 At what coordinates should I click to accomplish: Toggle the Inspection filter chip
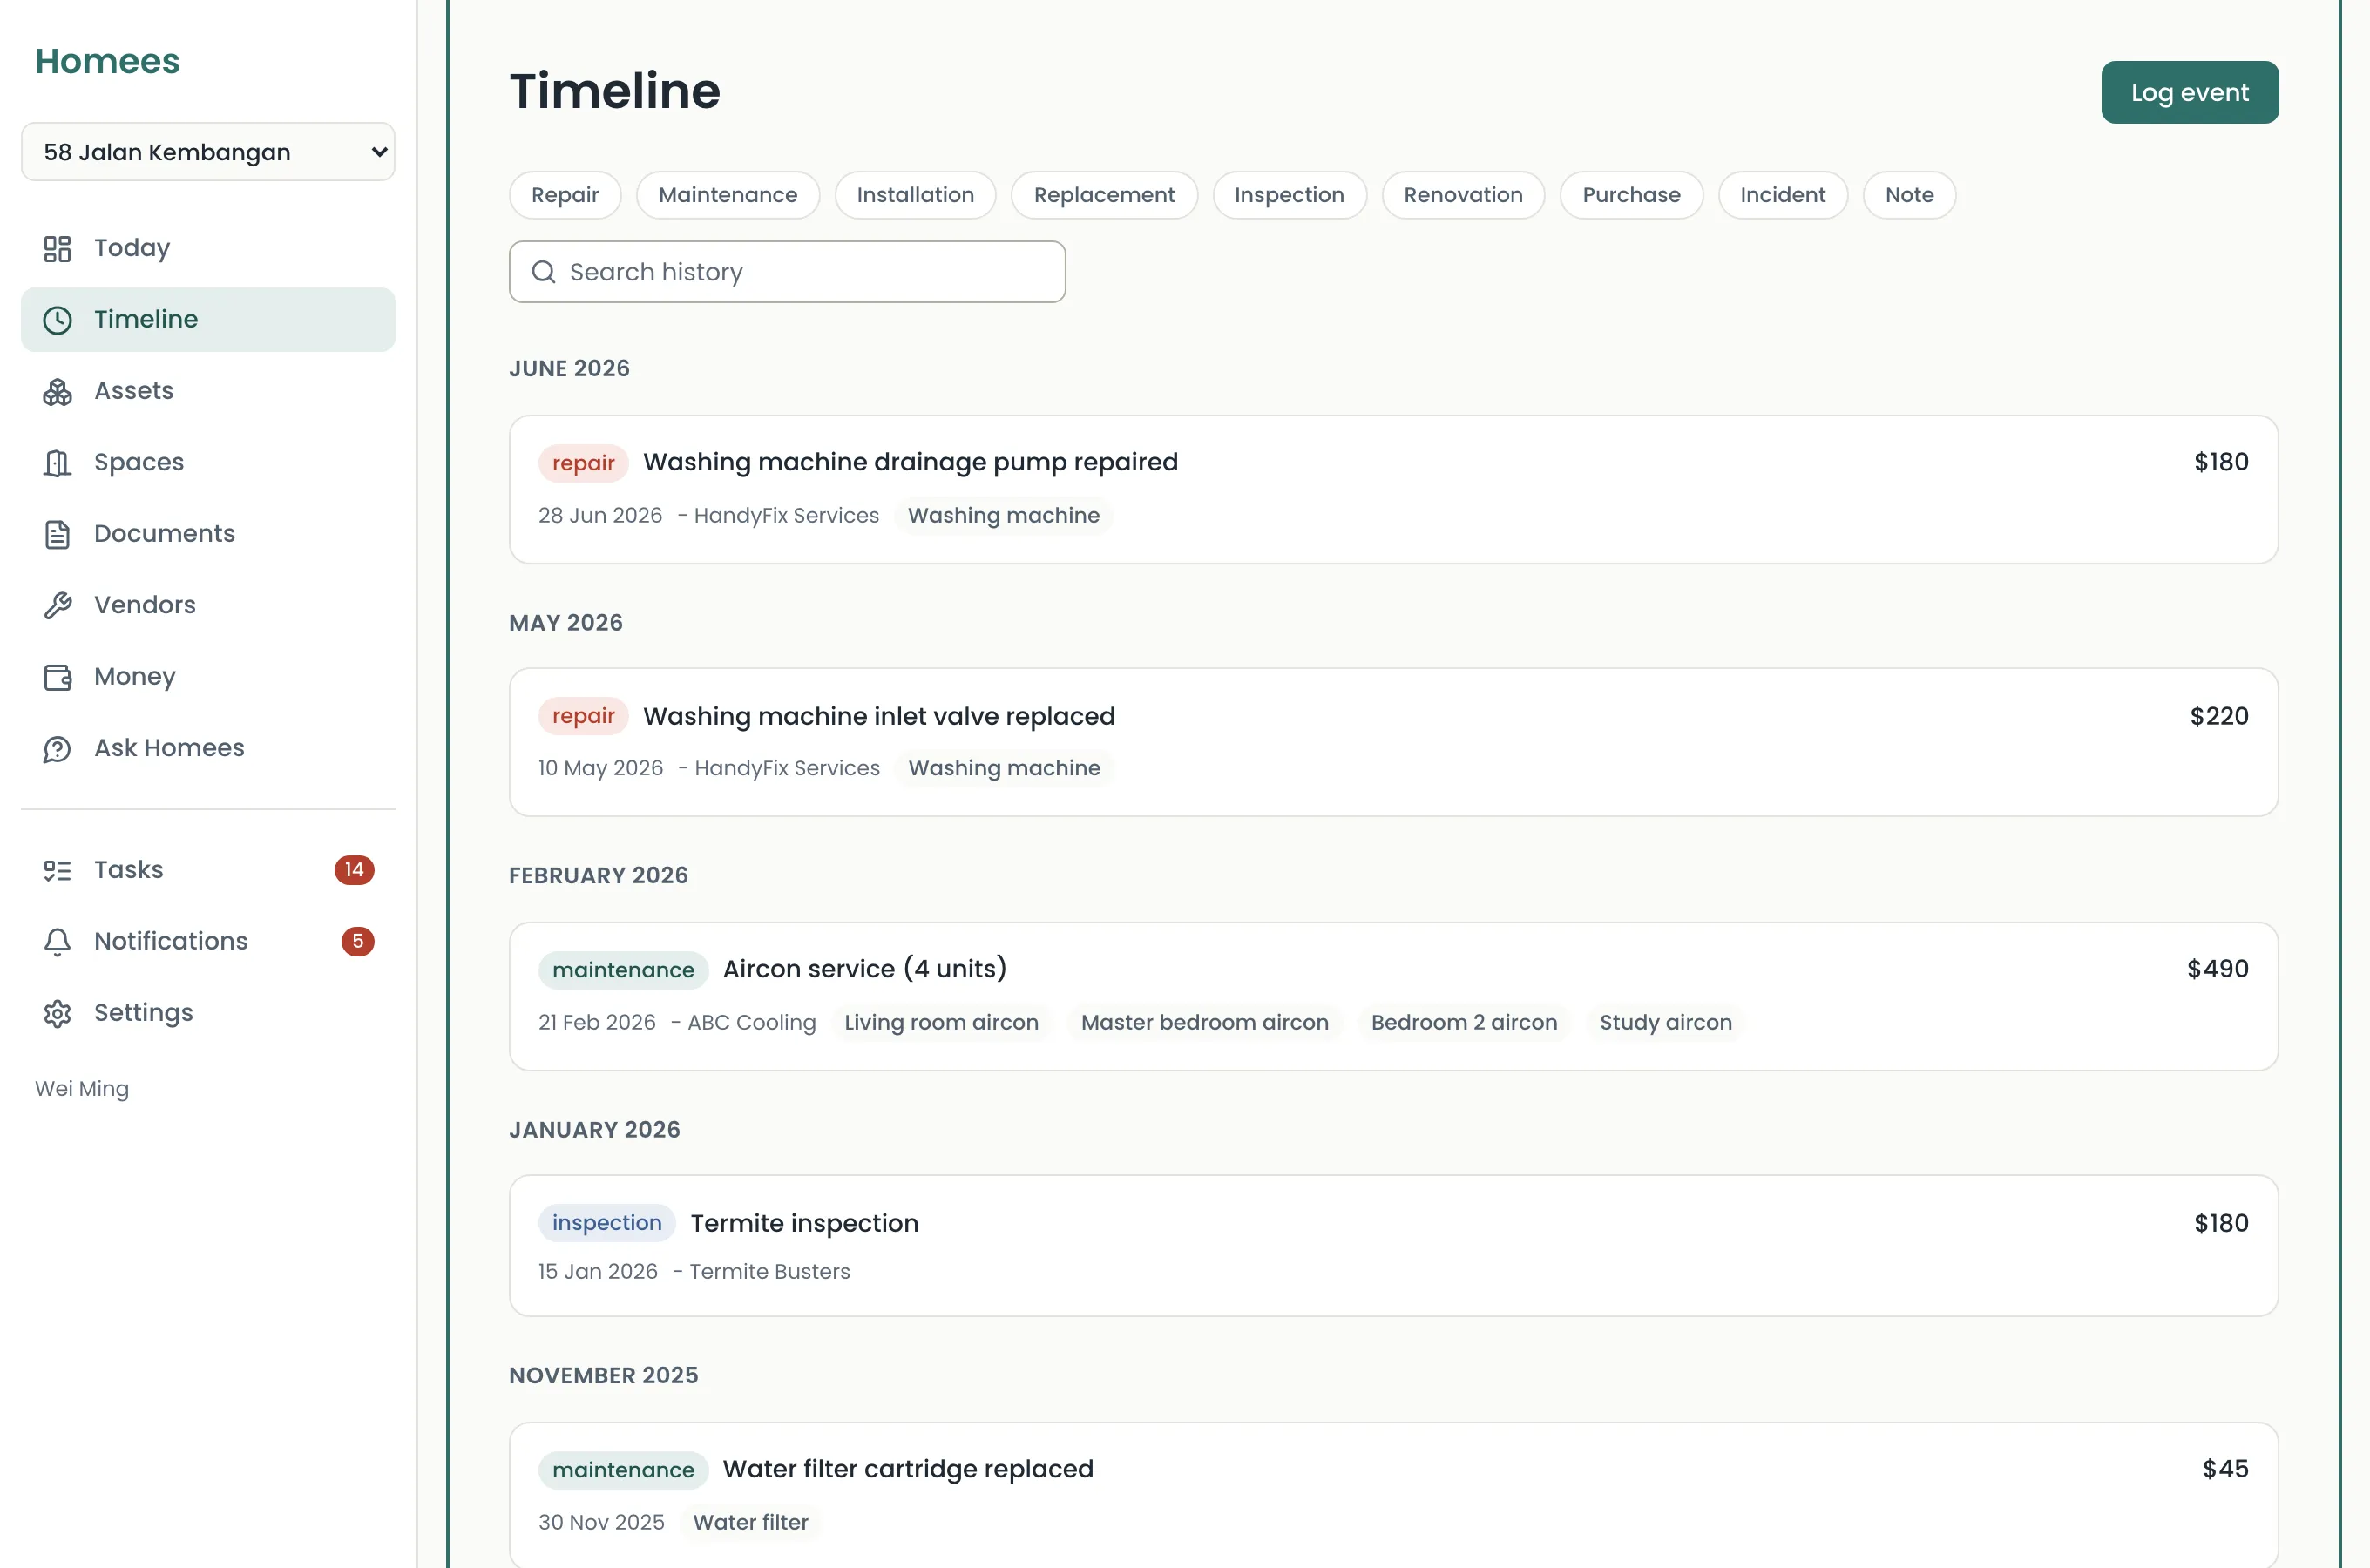click(x=1289, y=195)
